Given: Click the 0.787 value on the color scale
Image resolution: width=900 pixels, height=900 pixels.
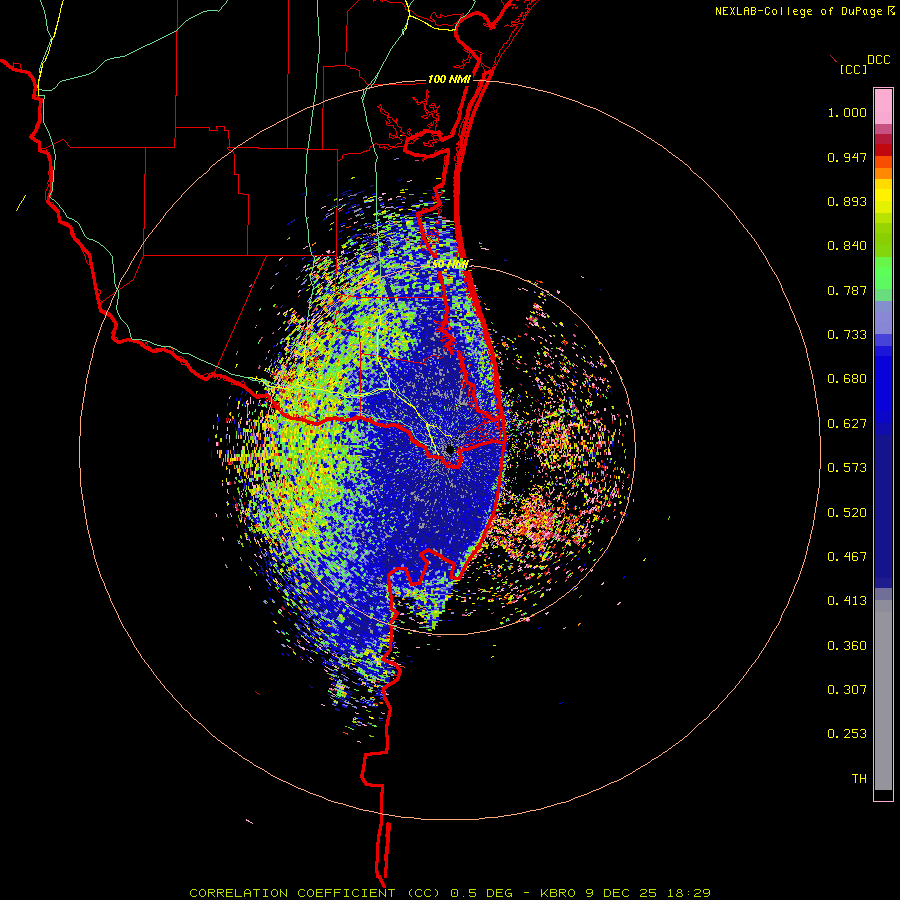Looking at the screenshot, I should 847,290.
